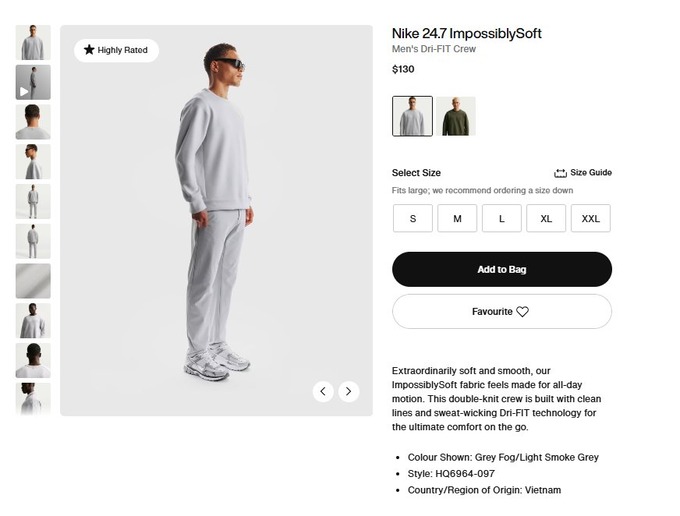Image resolution: width=680 pixels, height=516 pixels.
Task: Select the grey colour variant swatch
Action: point(412,116)
